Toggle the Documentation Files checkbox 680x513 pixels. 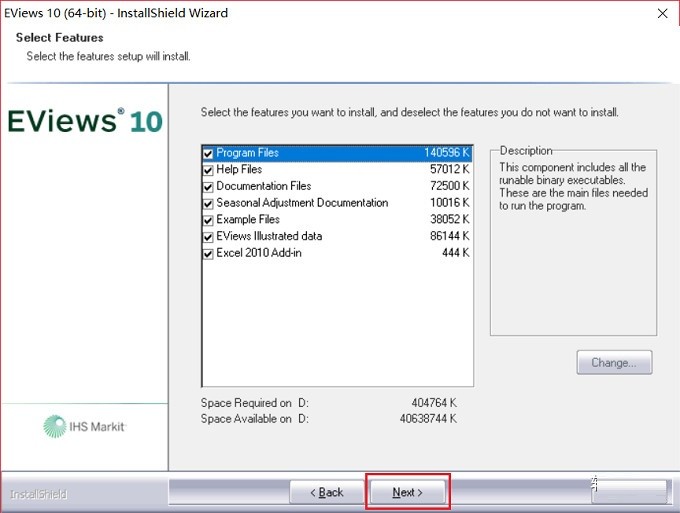click(208, 187)
